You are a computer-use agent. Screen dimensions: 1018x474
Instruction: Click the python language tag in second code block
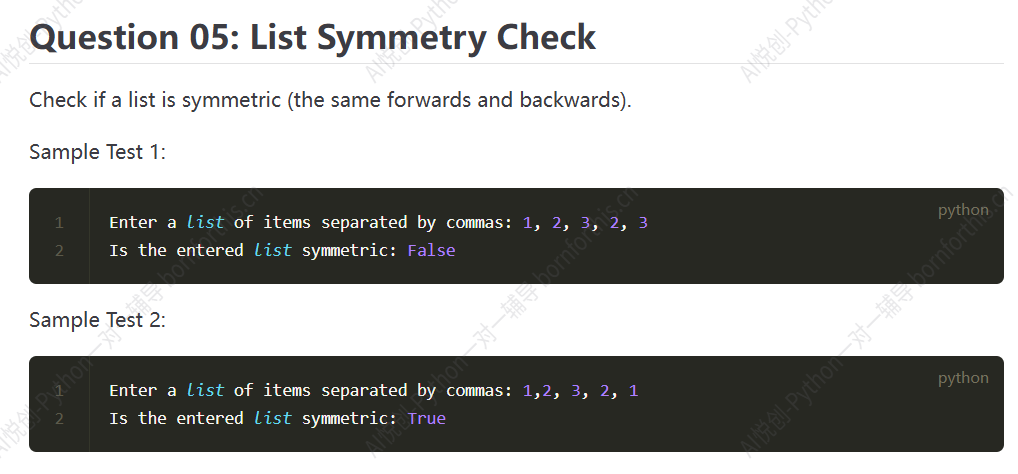963,378
